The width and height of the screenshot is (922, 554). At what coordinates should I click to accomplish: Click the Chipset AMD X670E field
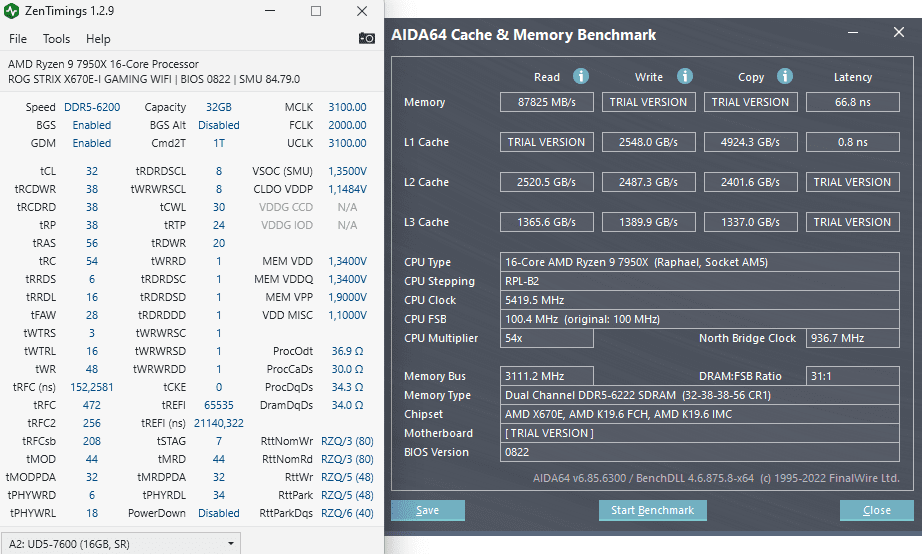[700, 414]
